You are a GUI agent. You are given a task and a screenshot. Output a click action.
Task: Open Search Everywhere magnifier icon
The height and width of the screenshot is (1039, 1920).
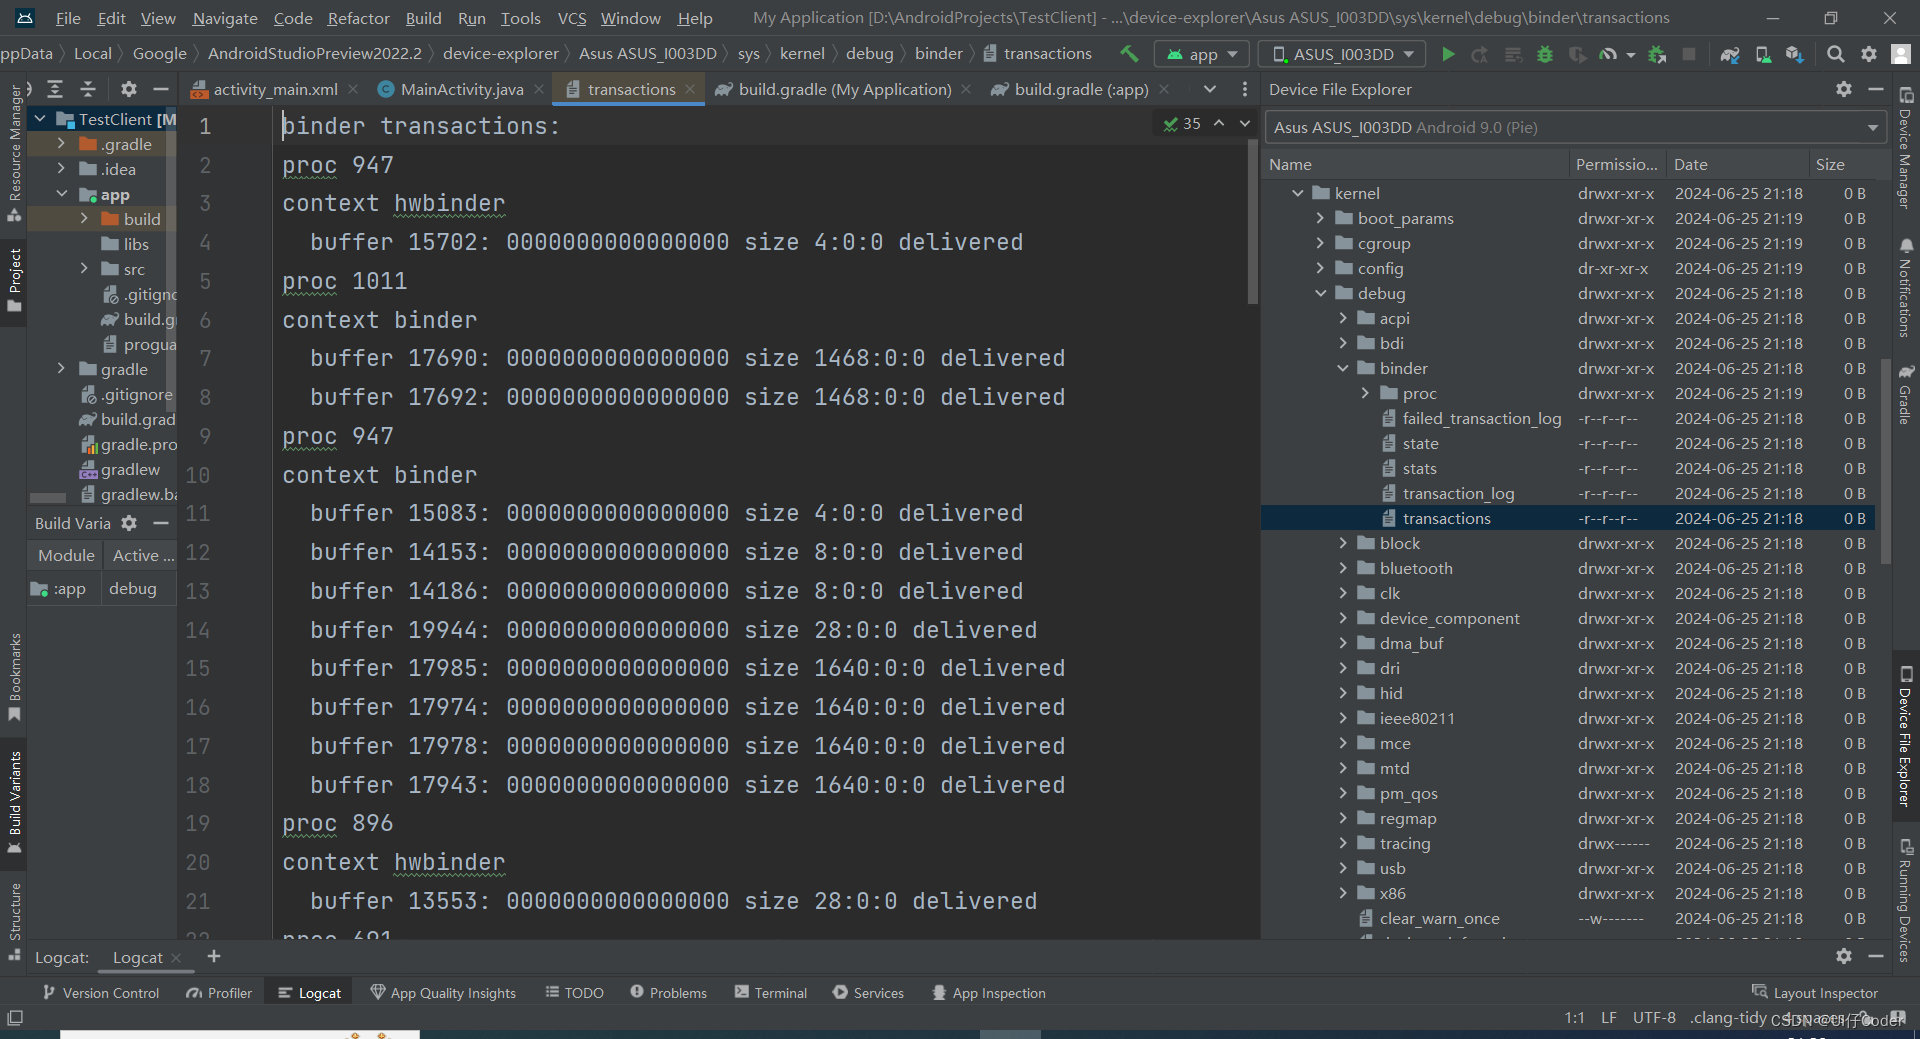(x=1836, y=54)
